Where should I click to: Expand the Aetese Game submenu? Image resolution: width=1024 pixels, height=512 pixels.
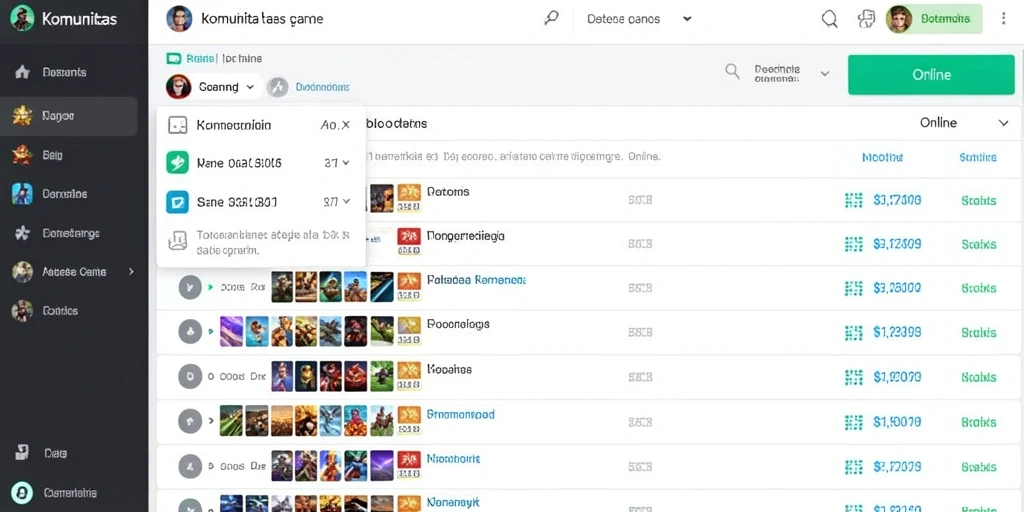coord(131,271)
